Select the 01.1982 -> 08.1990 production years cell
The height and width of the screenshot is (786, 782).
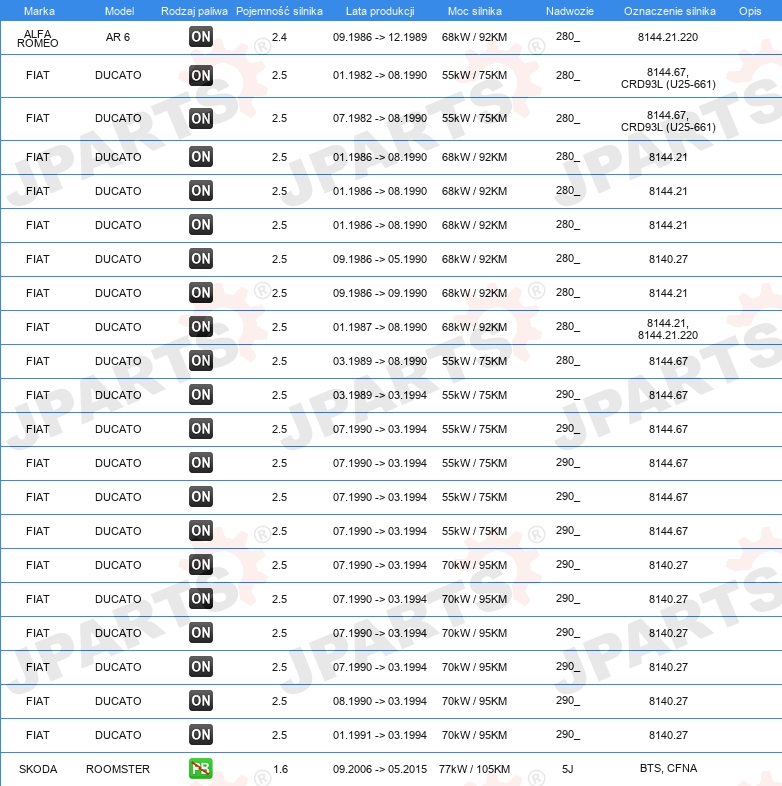click(380, 75)
